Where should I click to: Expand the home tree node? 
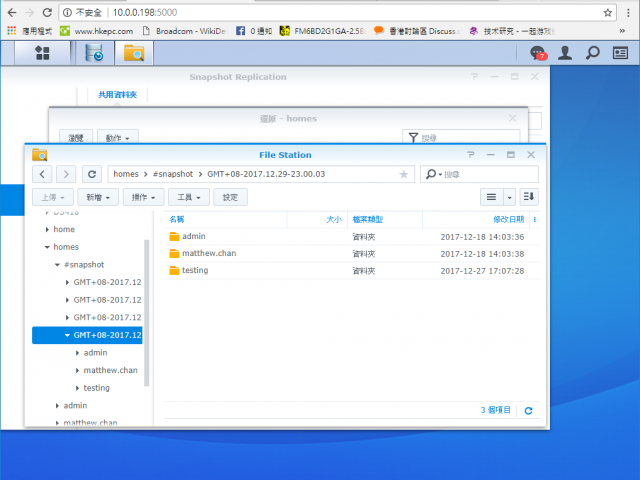47,229
